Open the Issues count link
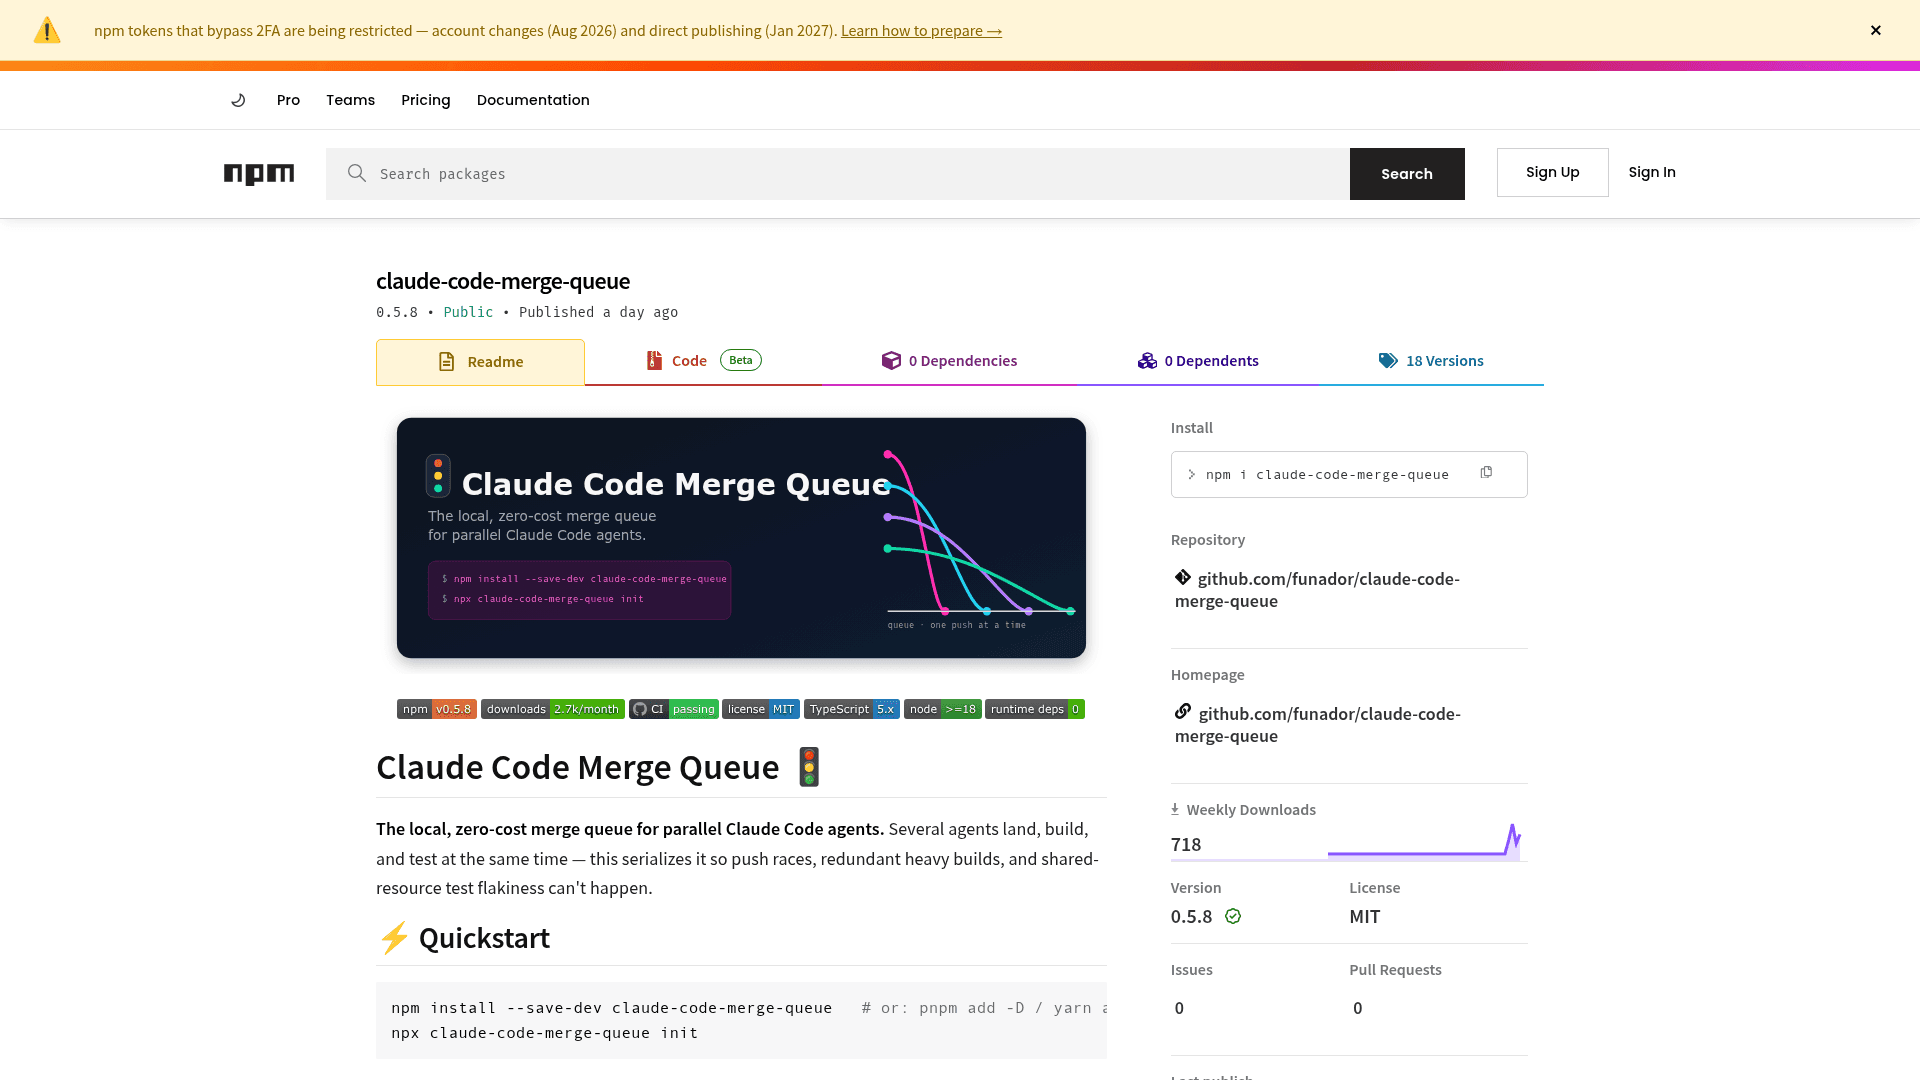 point(1179,1008)
